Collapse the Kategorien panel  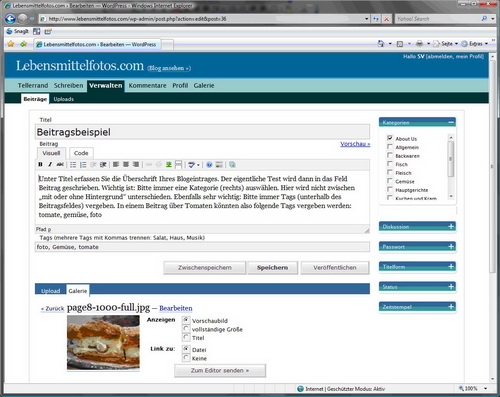[451, 122]
